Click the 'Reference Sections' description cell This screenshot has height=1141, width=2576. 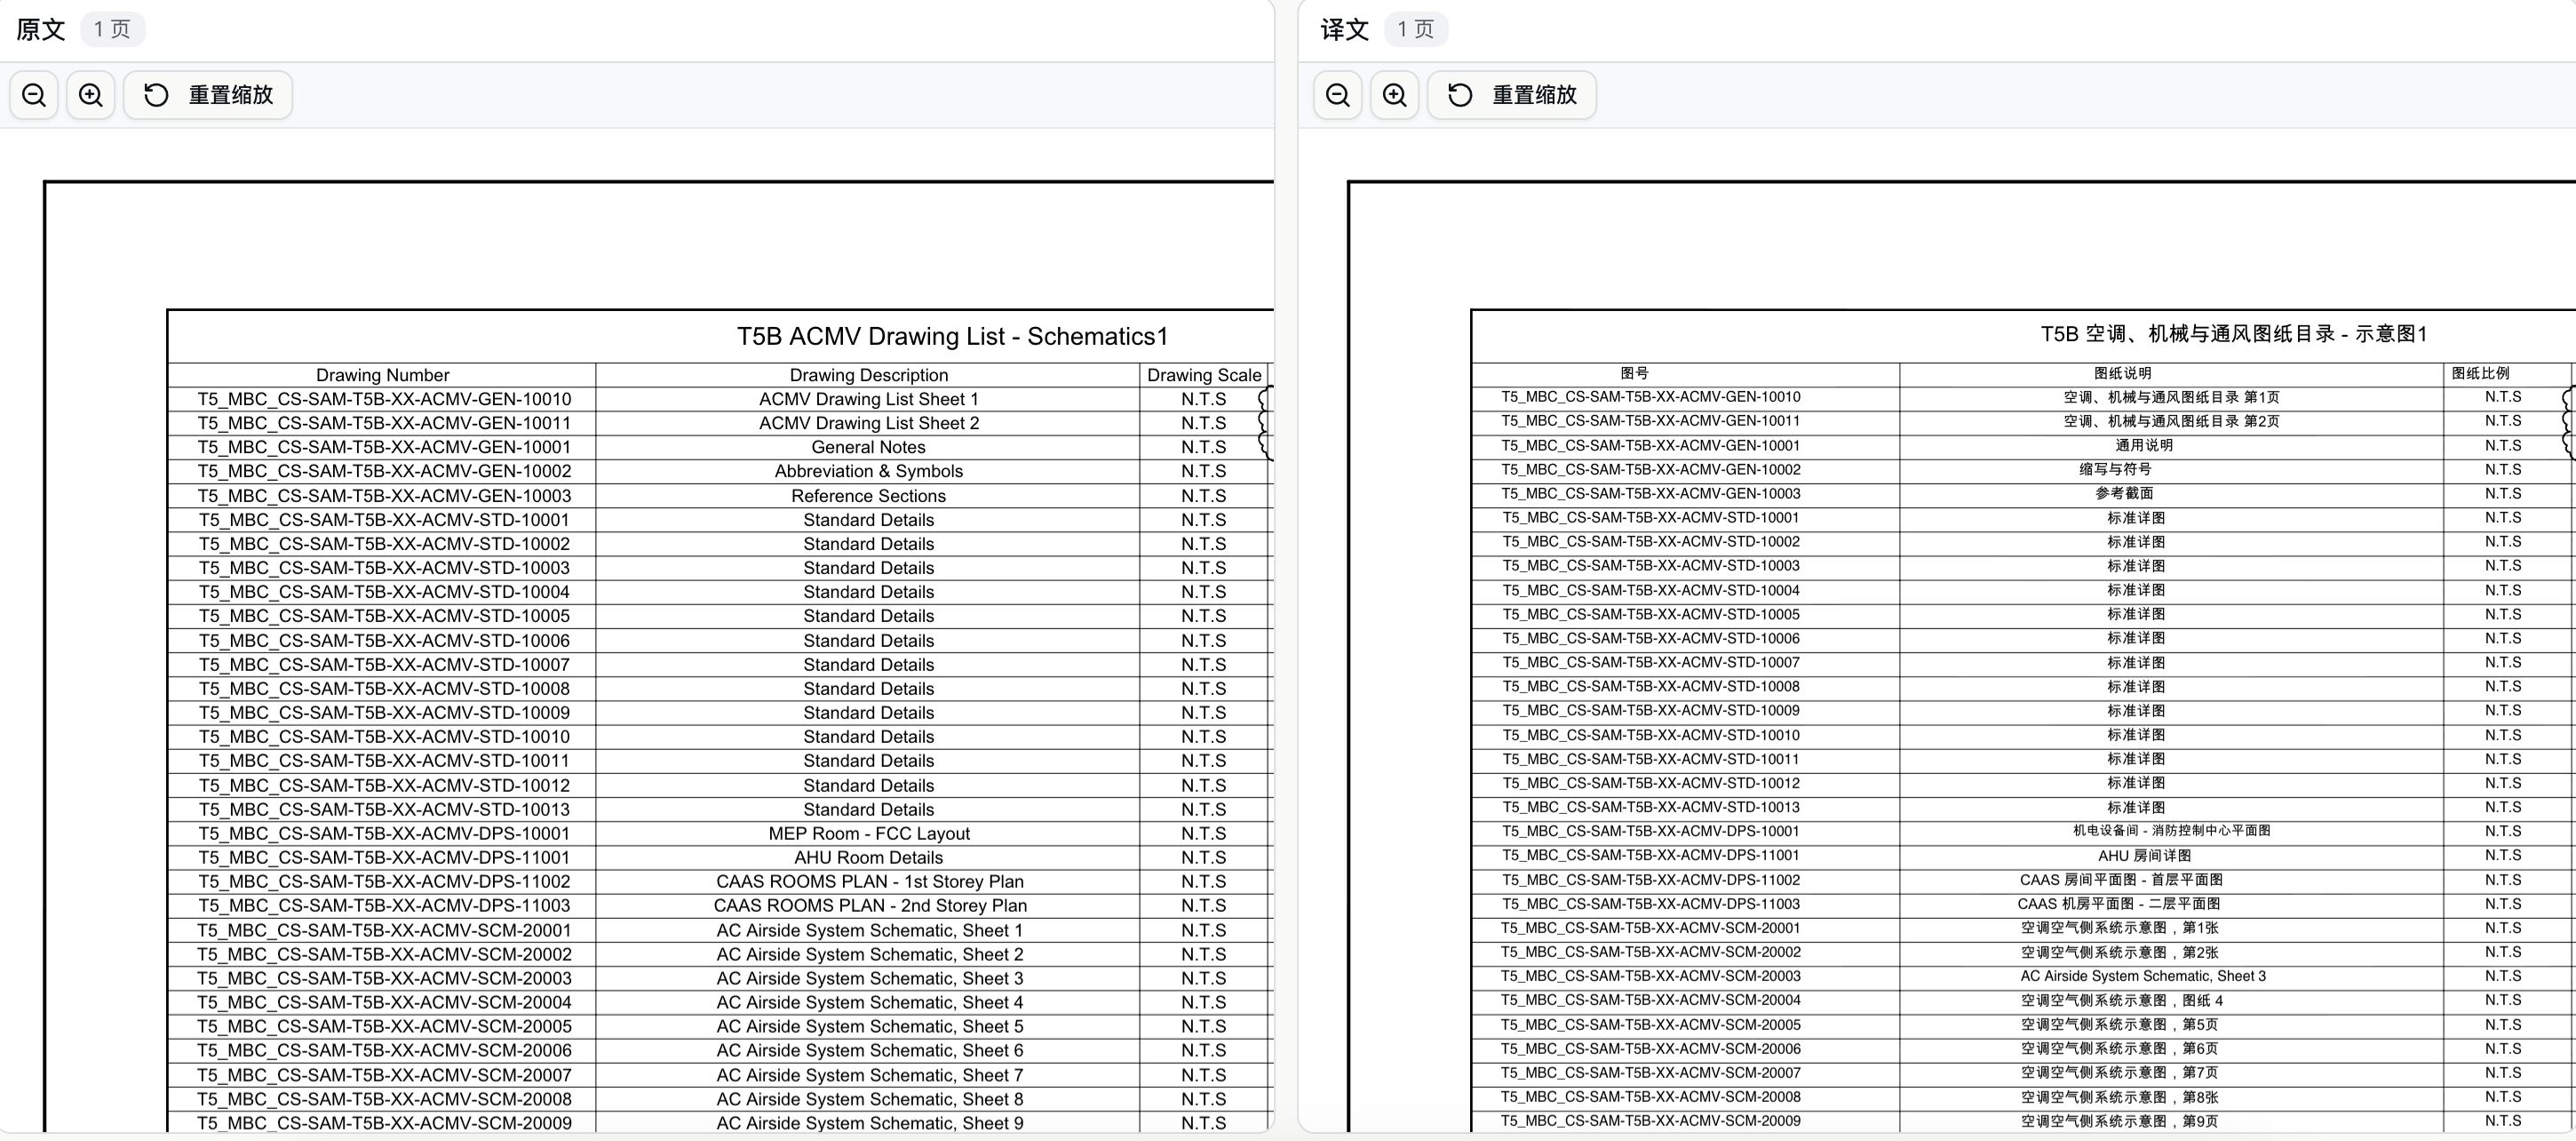pos(868,496)
